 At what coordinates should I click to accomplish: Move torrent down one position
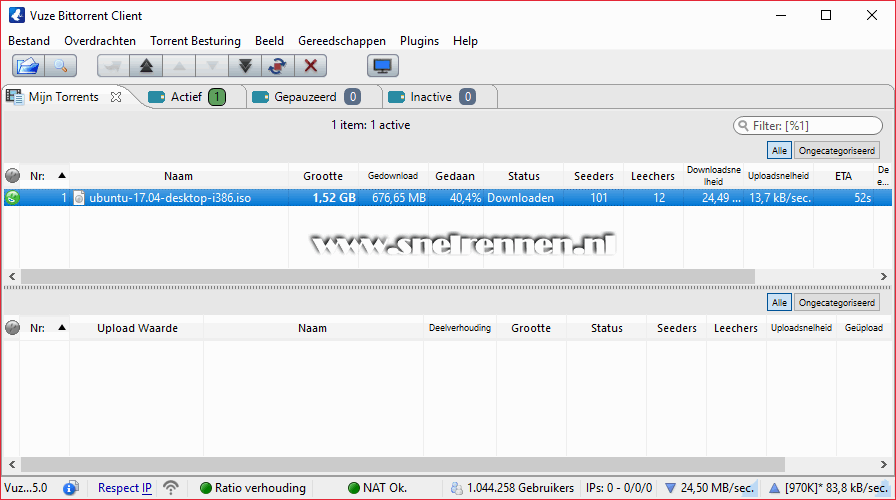point(212,66)
